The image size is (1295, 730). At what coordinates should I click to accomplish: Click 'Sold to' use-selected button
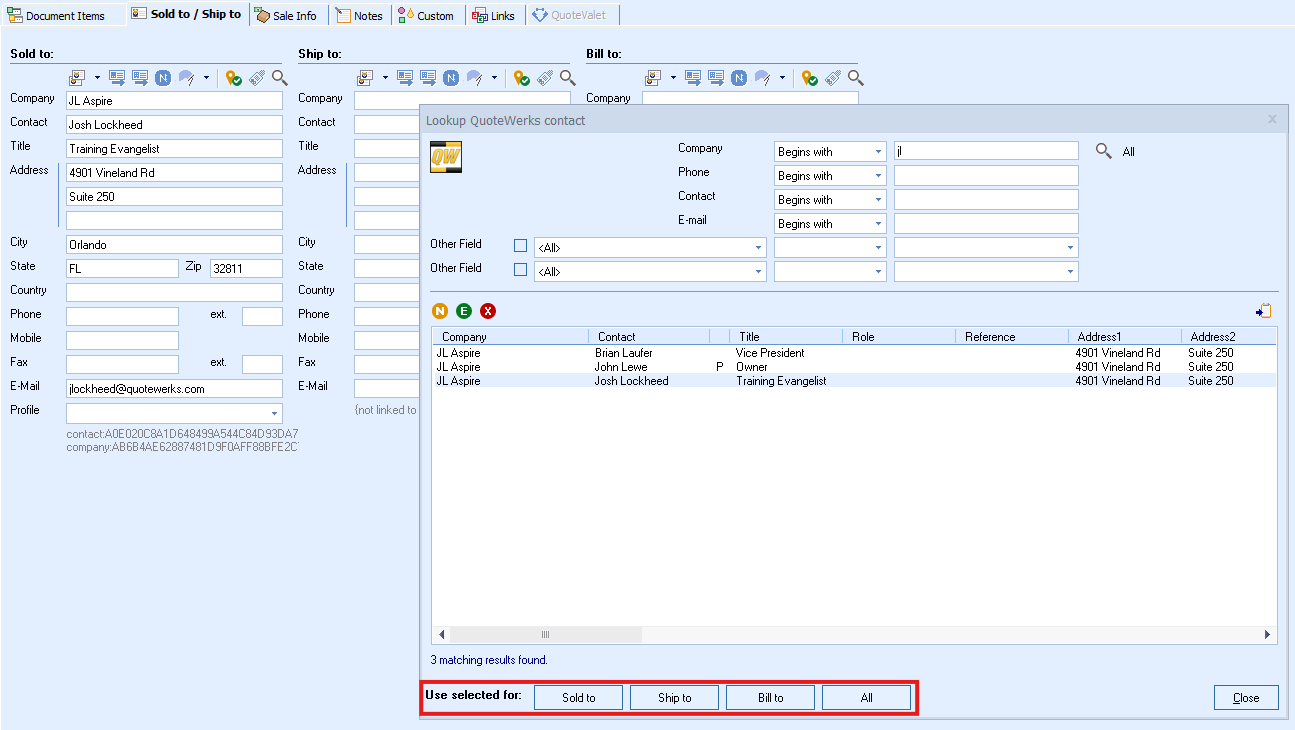(x=578, y=698)
